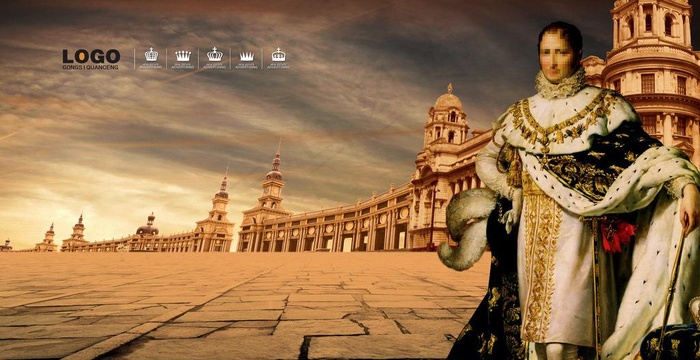
Task: Click the bold LOGO text
Action: pos(91,56)
